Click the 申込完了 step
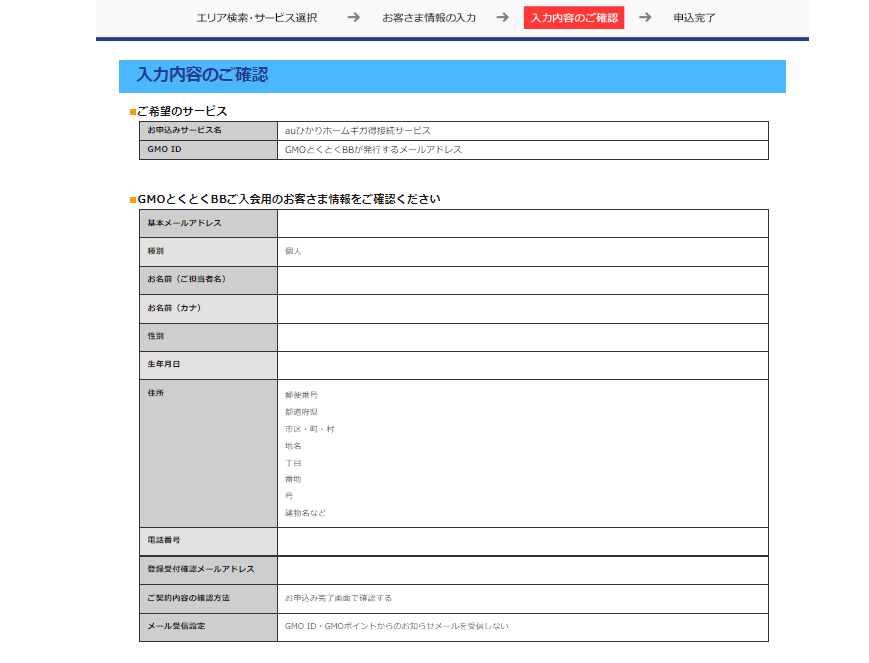Image resolution: width=869 pixels, height=663 pixels. pyautogui.click(x=694, y=18)
